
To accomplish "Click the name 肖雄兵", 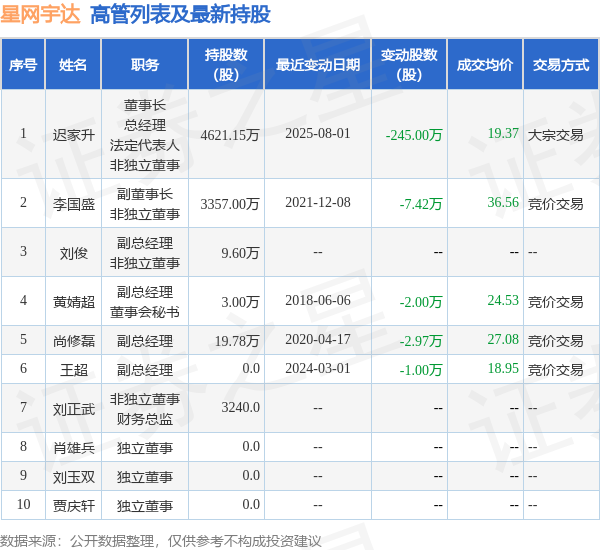I will (x=73, y=447).
